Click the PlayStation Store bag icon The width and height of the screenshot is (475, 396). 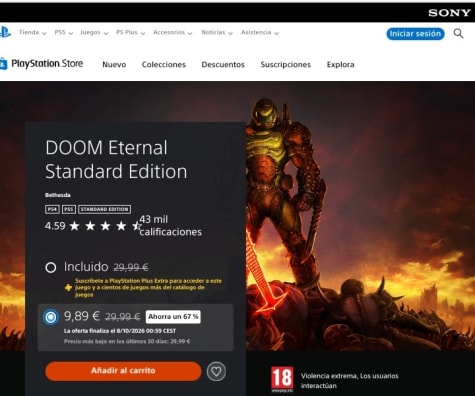(x=3, y=63)
